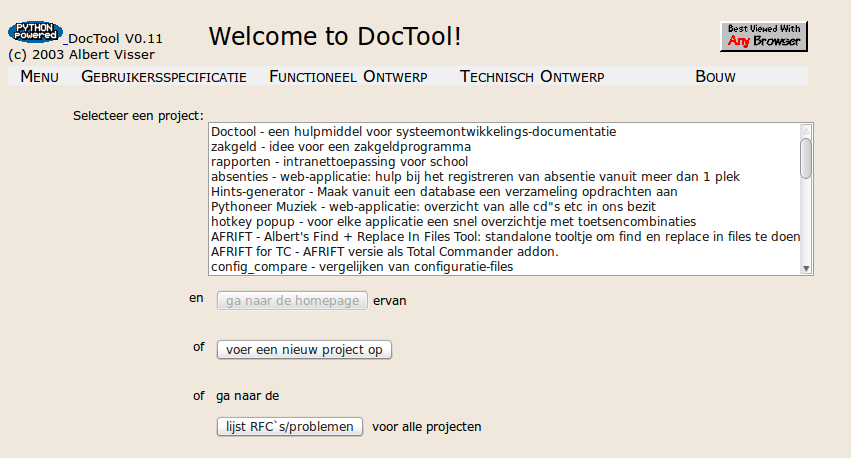Click the Python Powered logo
Screen dimensions: 851x458
[x=35, y=32]
